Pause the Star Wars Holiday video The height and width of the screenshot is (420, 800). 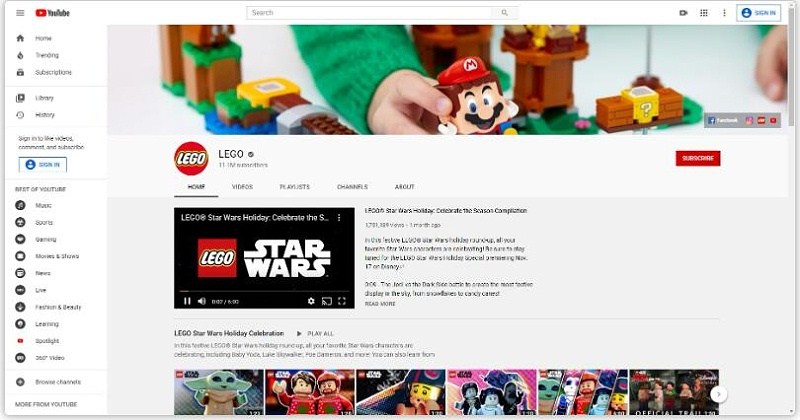[186, 301]
